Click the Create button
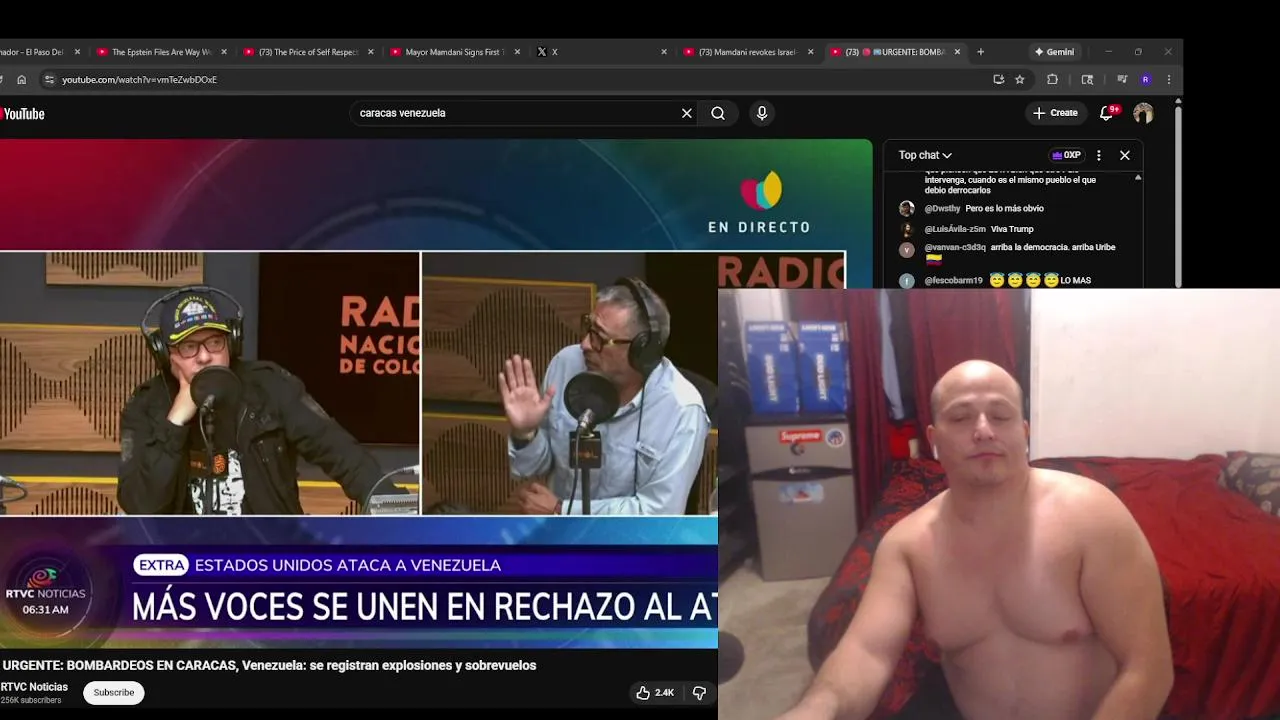 tap(1055, 113)
